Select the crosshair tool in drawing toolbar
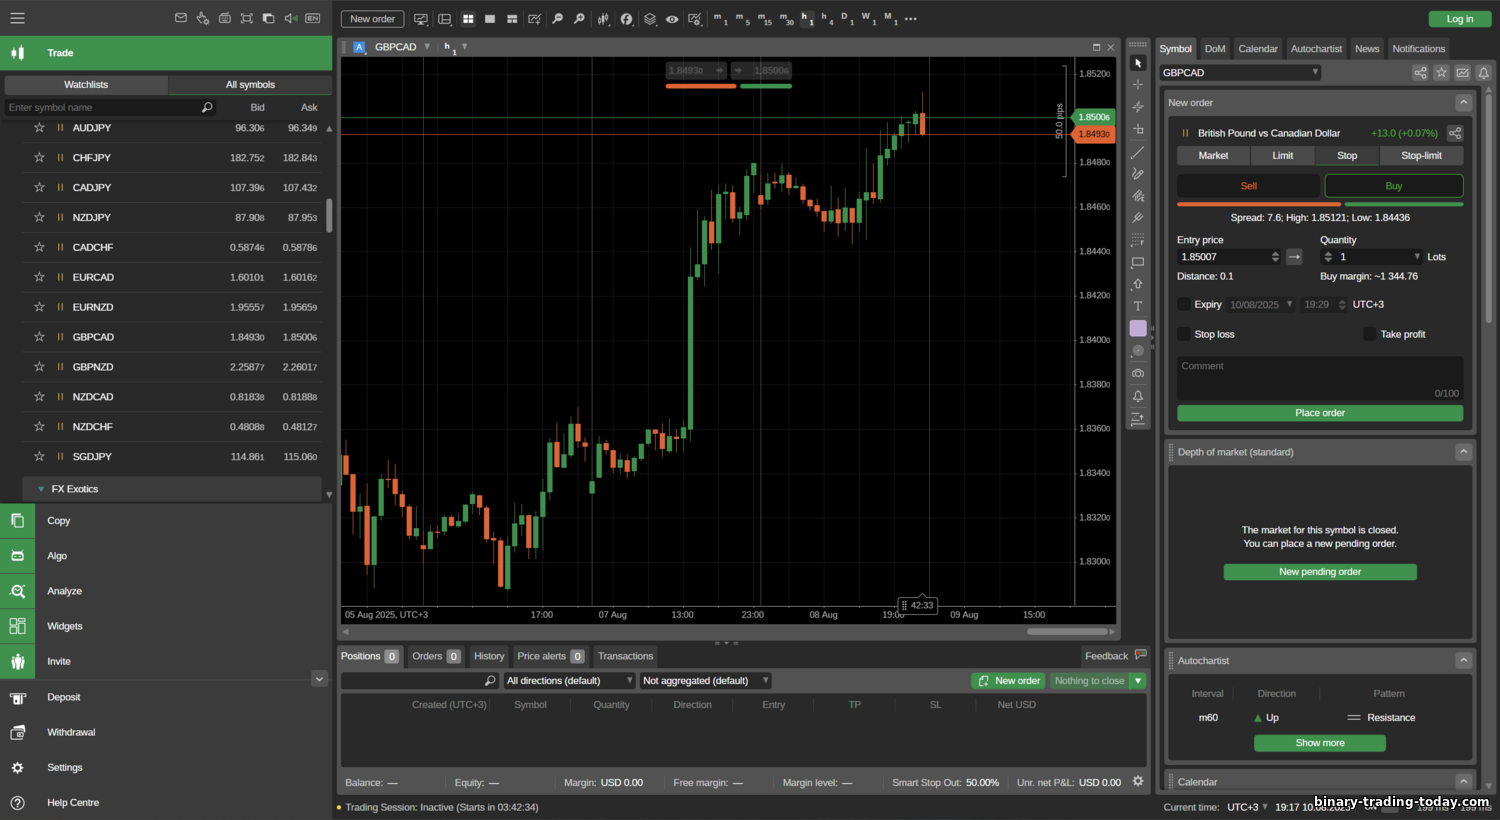The image size is (1500, 820). point(1138,85)
